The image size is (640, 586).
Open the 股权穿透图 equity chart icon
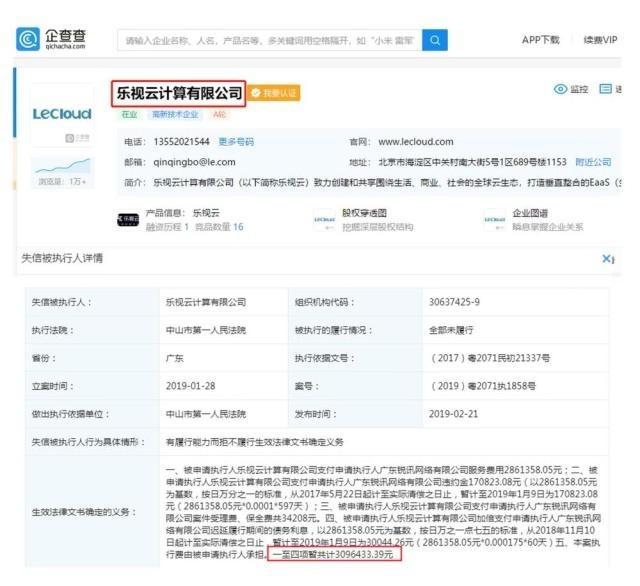324,220
